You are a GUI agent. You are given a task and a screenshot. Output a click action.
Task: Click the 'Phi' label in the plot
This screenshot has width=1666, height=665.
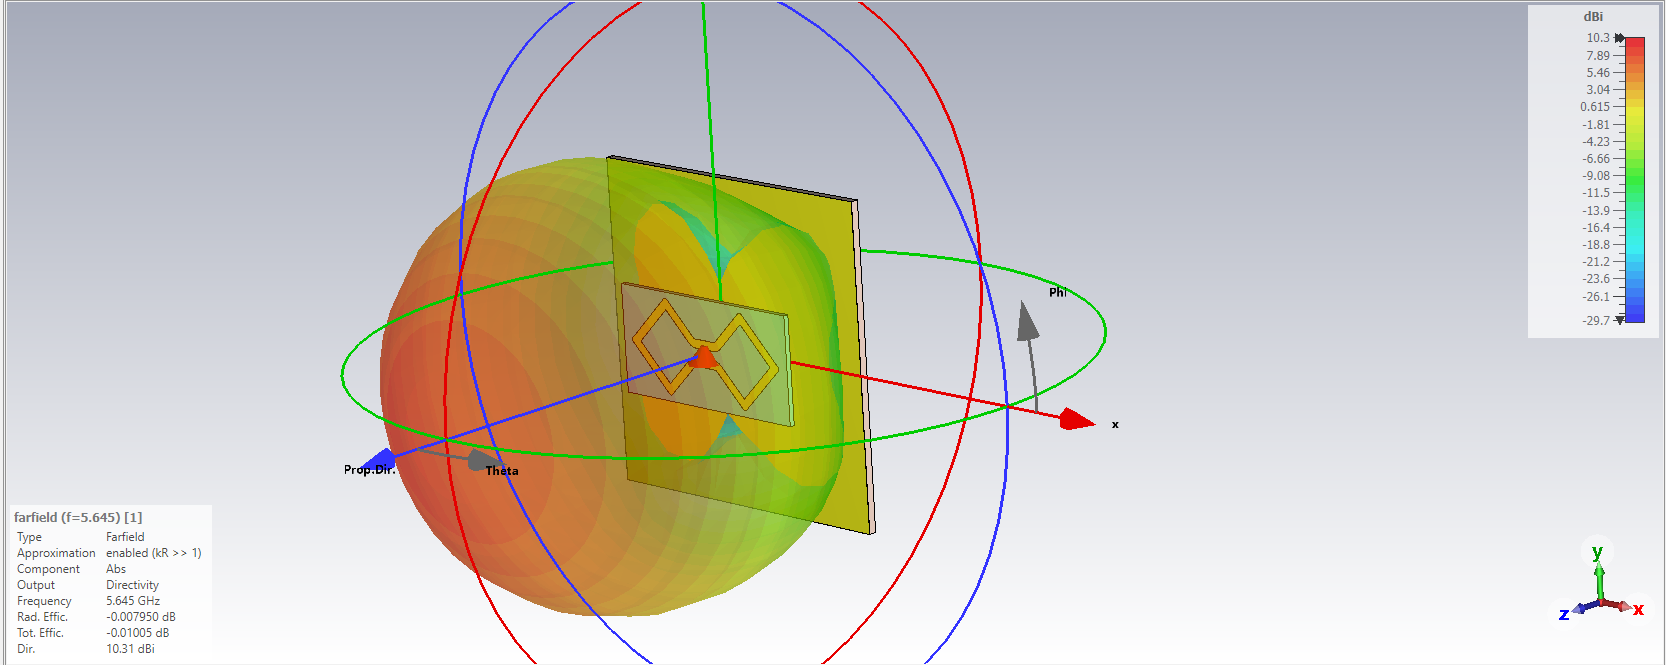click(1057, 292)
